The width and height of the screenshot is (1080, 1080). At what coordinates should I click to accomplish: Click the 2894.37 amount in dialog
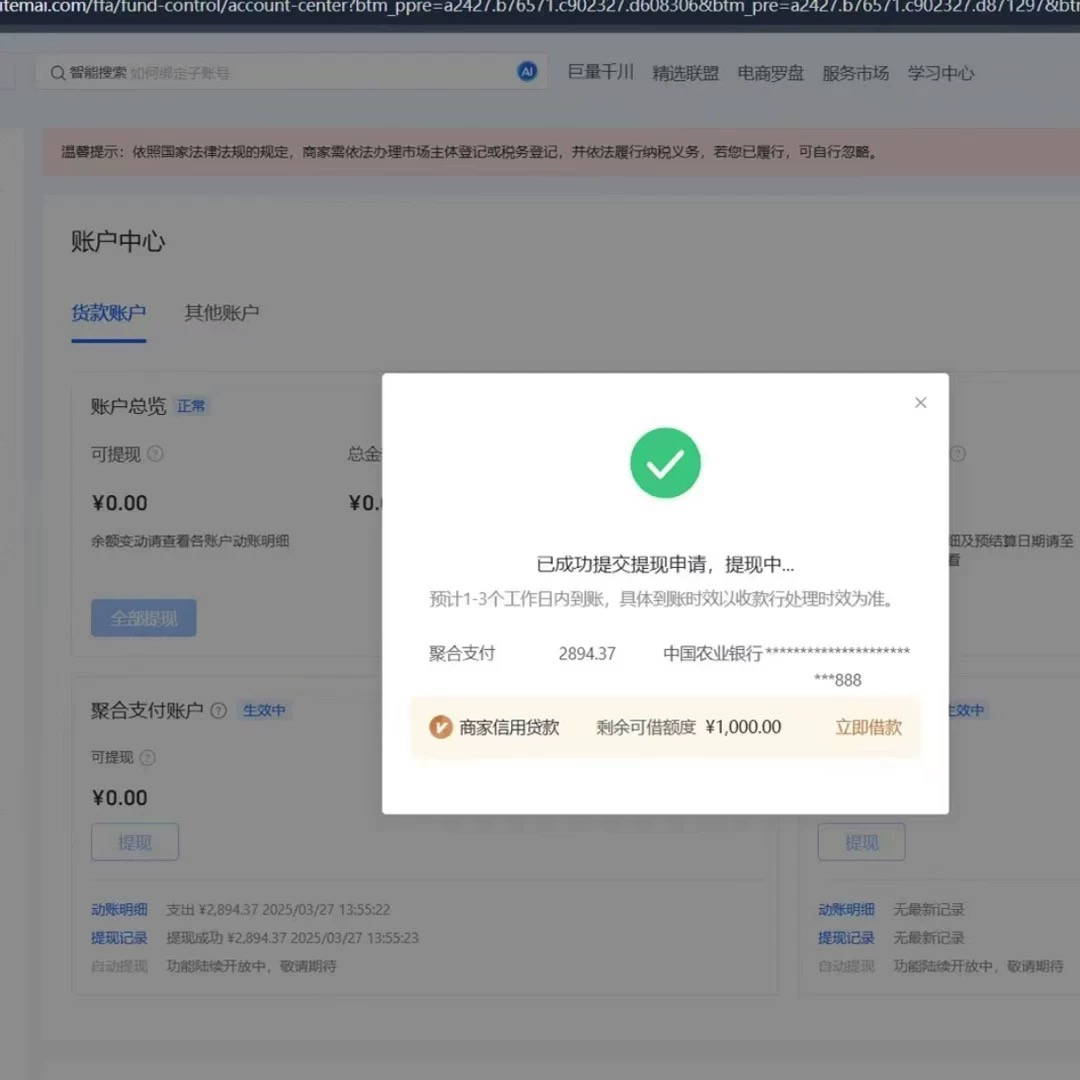[x=587, y=654]
